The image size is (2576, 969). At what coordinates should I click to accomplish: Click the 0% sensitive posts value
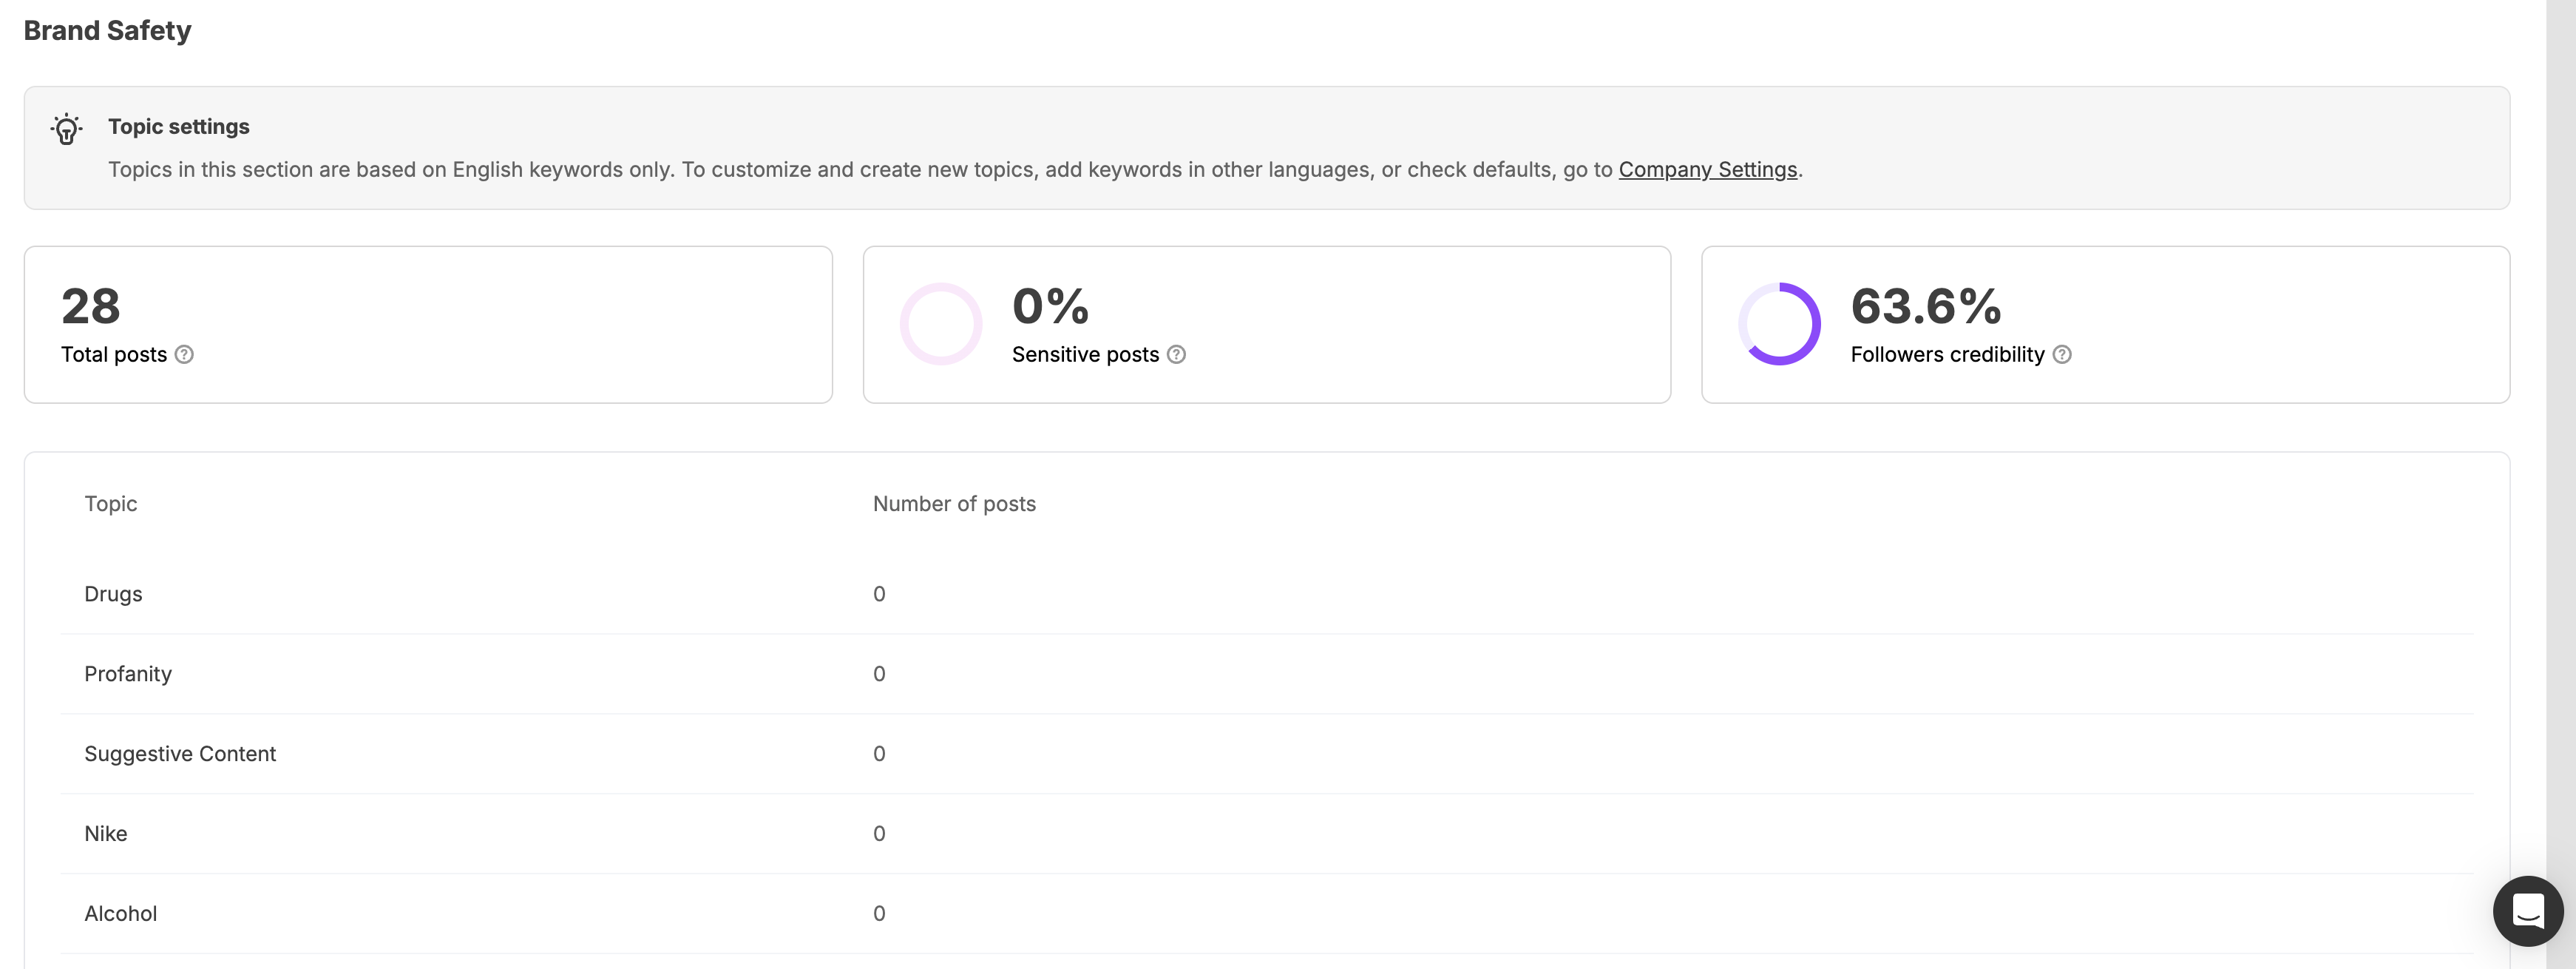pyautogui.click(x=1050, y=306)
